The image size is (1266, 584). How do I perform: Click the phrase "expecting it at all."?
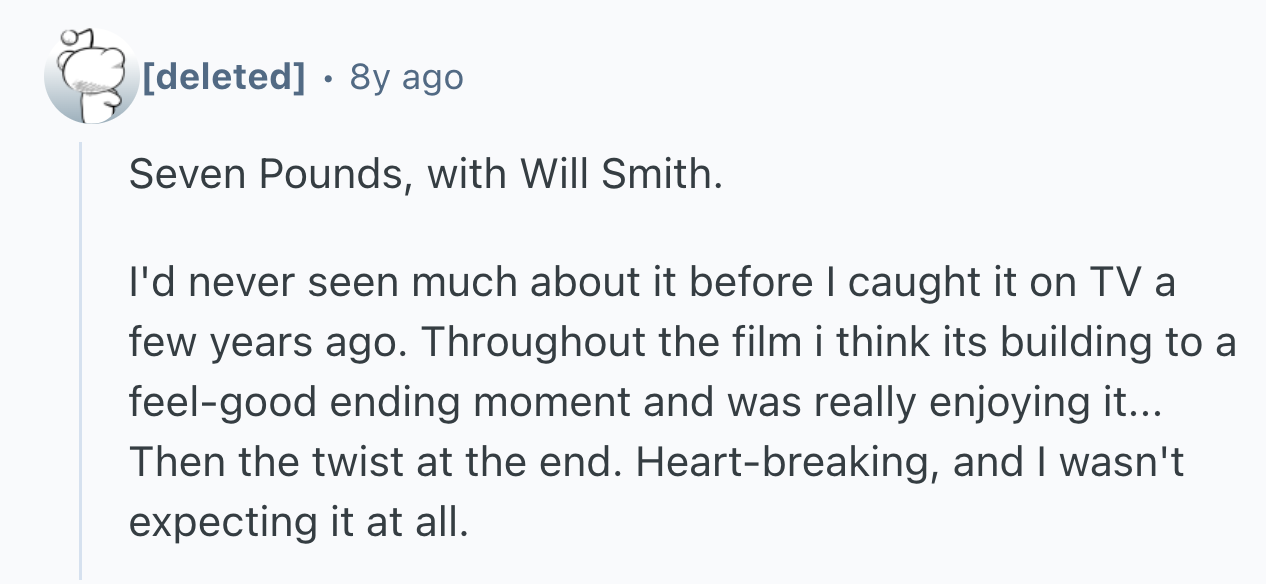pyautogui.click(x=298, y=523)
